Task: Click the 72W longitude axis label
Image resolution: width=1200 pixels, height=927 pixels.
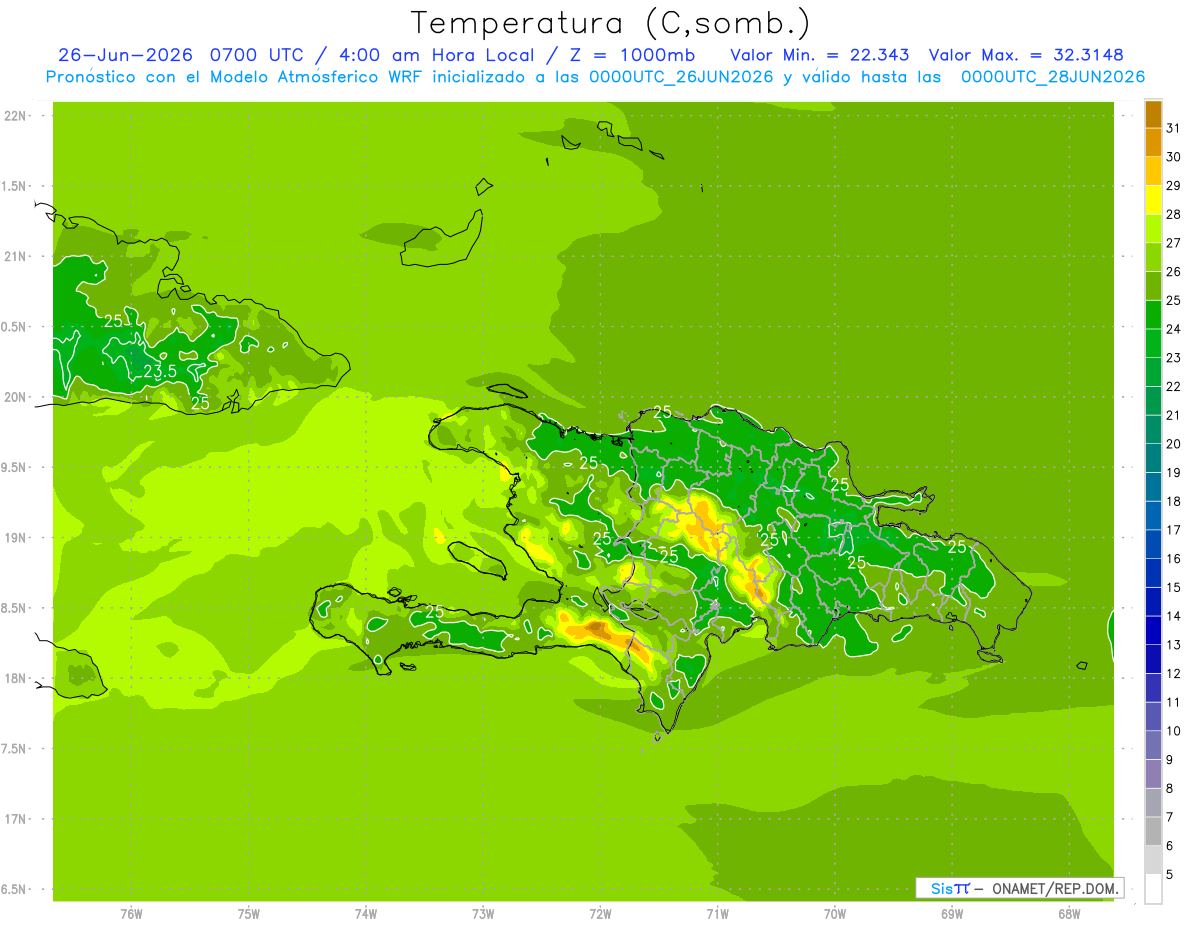Action: [600, 913]
